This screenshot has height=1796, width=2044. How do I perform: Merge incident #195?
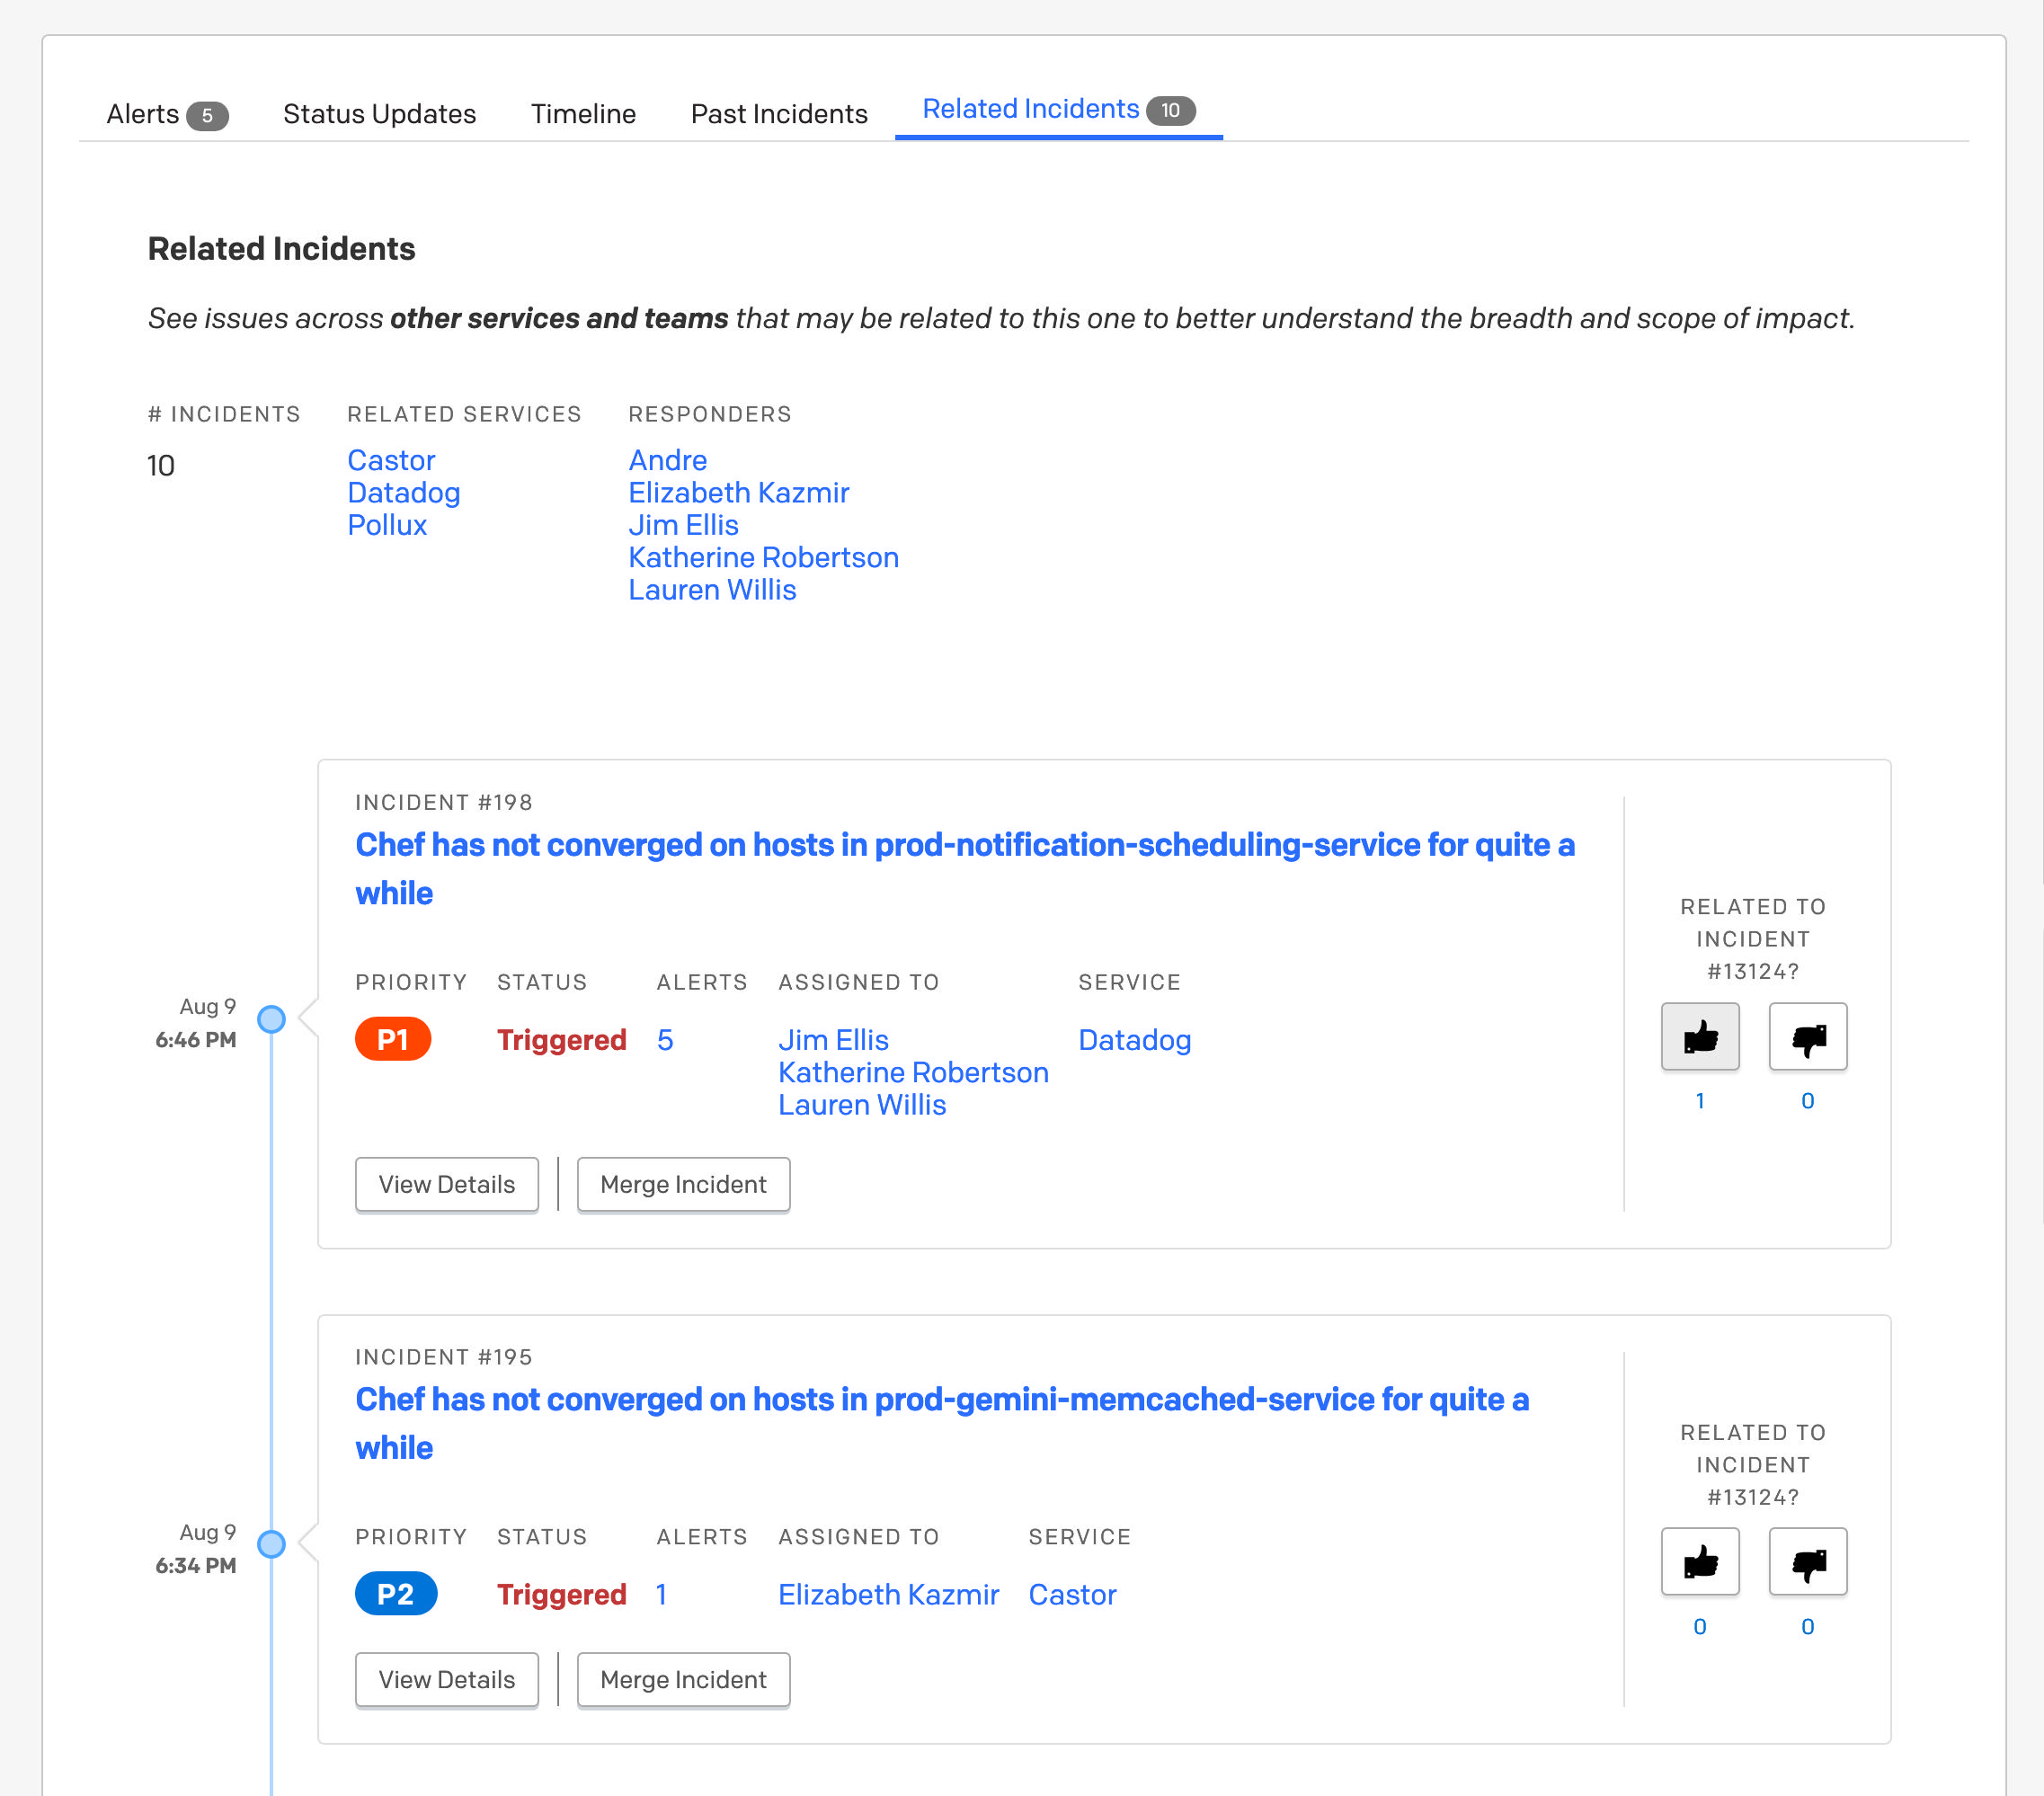click(x=683, y=1679)
